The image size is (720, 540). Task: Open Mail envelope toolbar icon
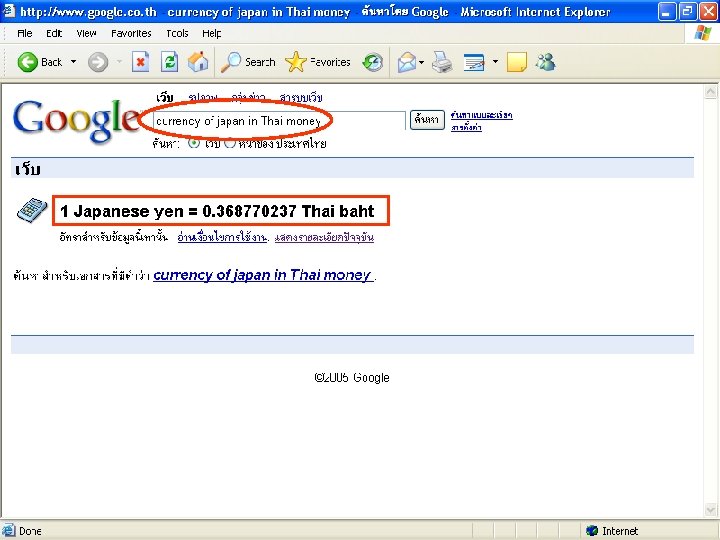407,62
